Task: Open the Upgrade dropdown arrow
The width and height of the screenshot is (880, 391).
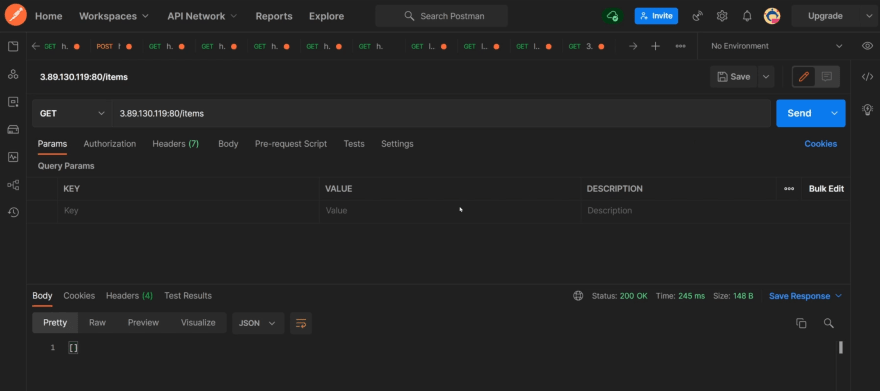Action: 869,16
